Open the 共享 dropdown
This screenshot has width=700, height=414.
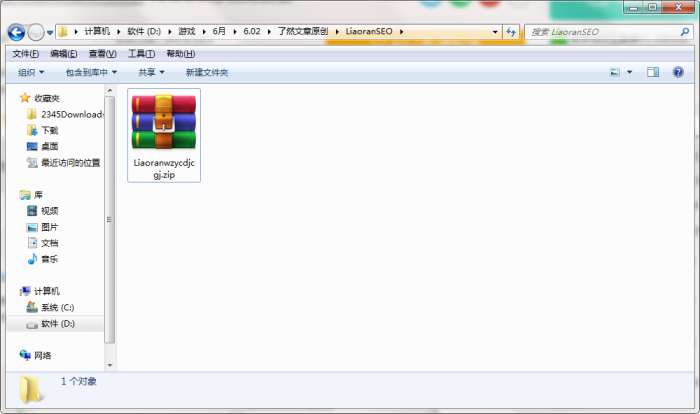point(151,72)
